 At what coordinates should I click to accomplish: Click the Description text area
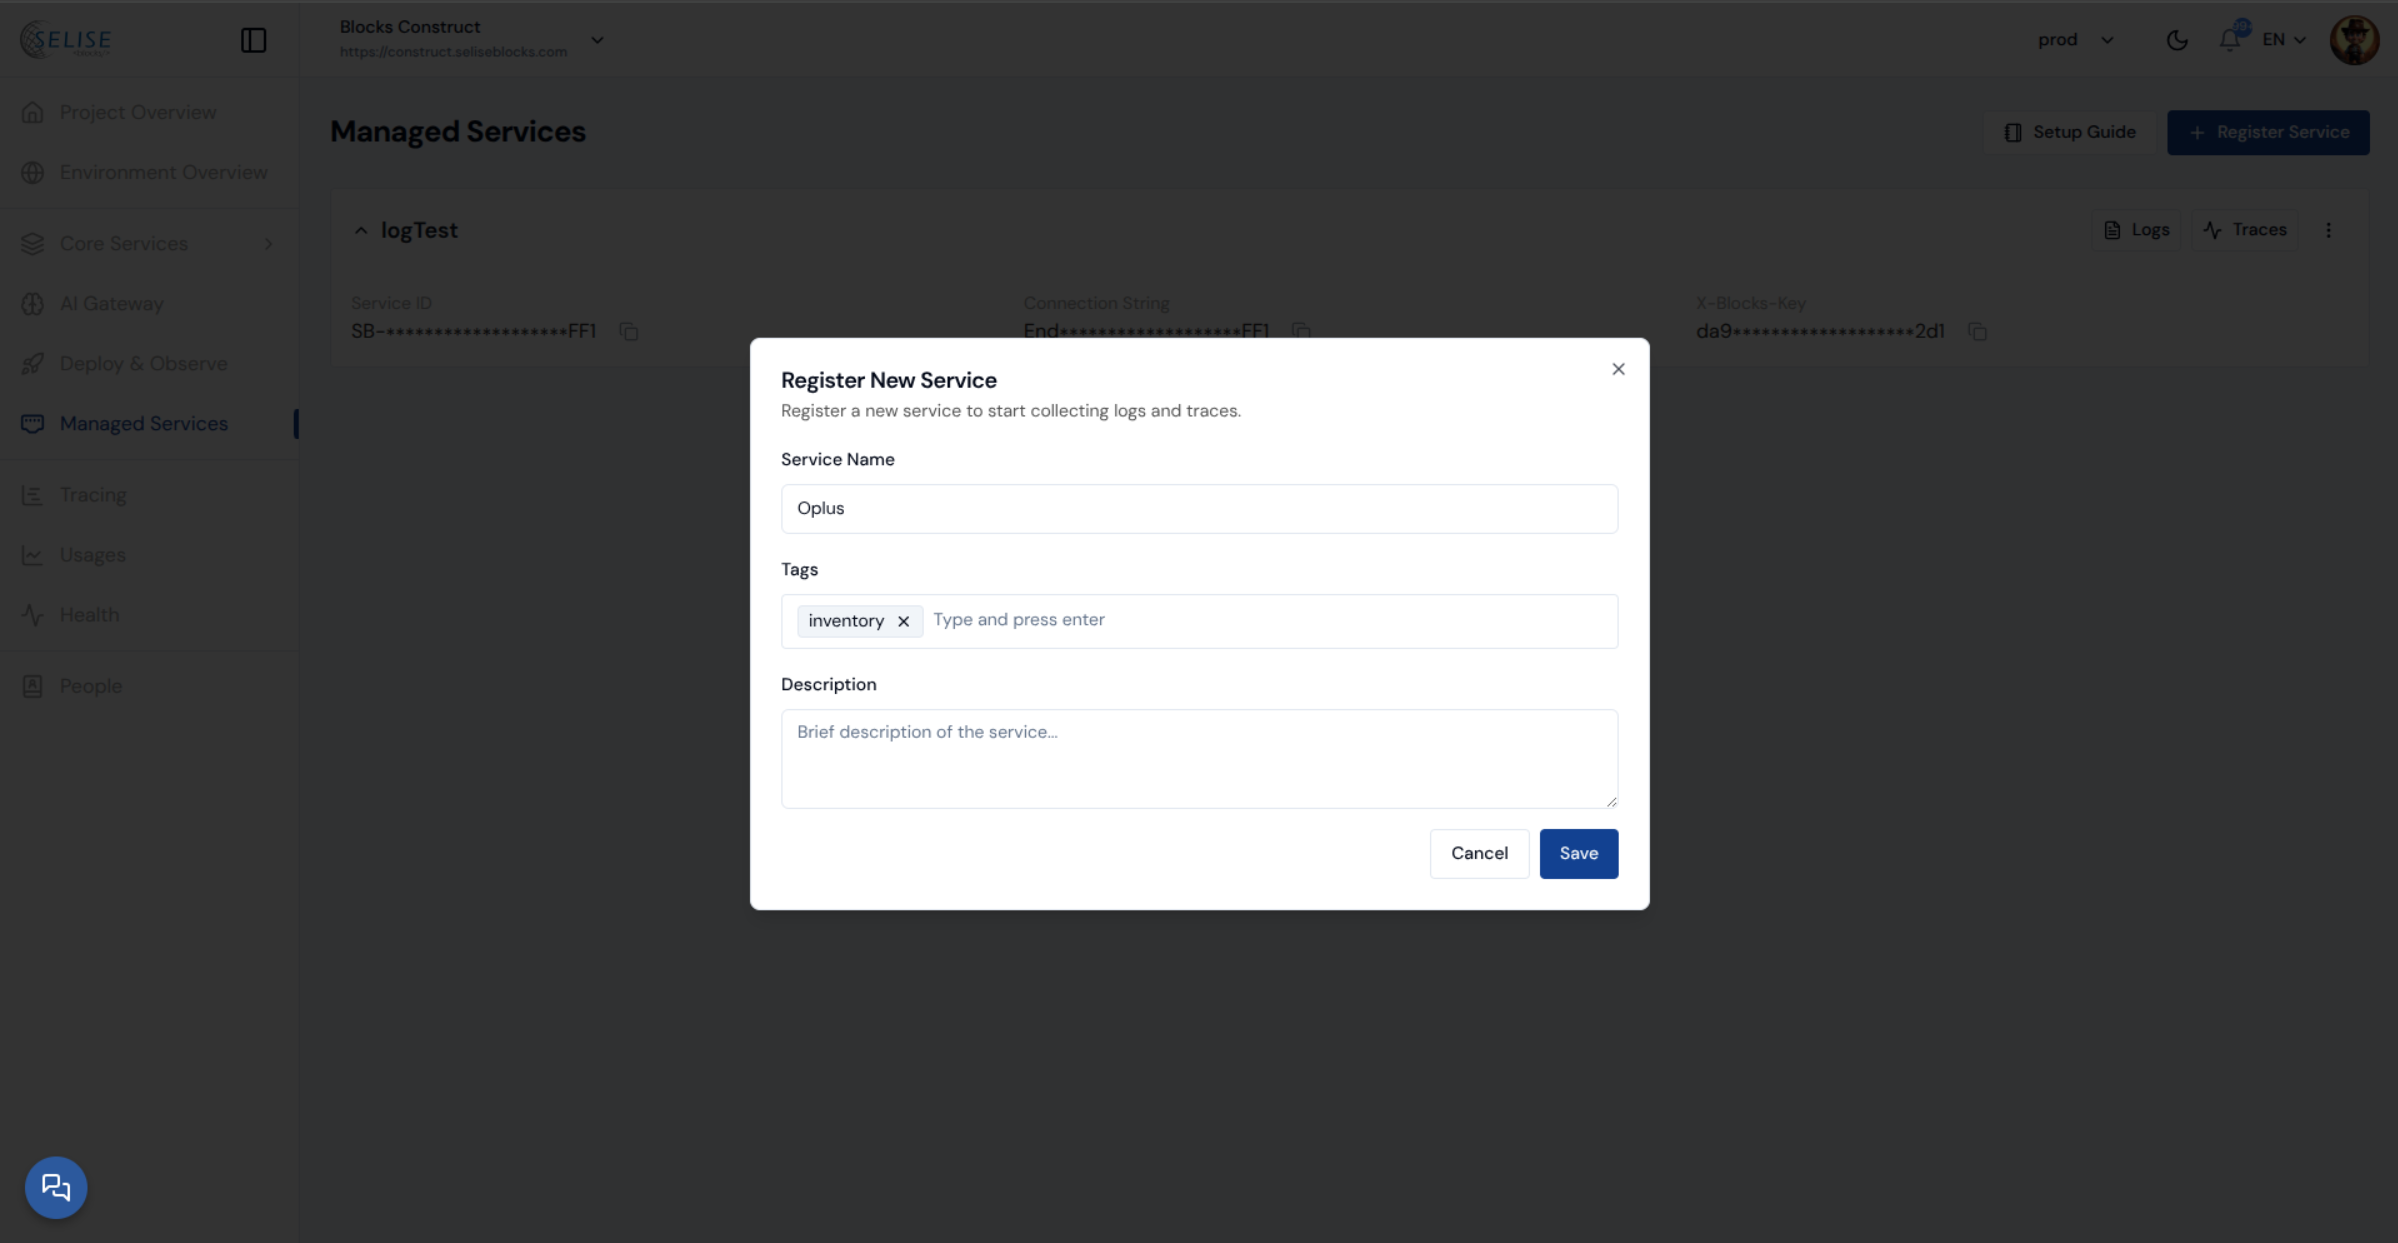pyautogui.click(x=1198, y=758)
